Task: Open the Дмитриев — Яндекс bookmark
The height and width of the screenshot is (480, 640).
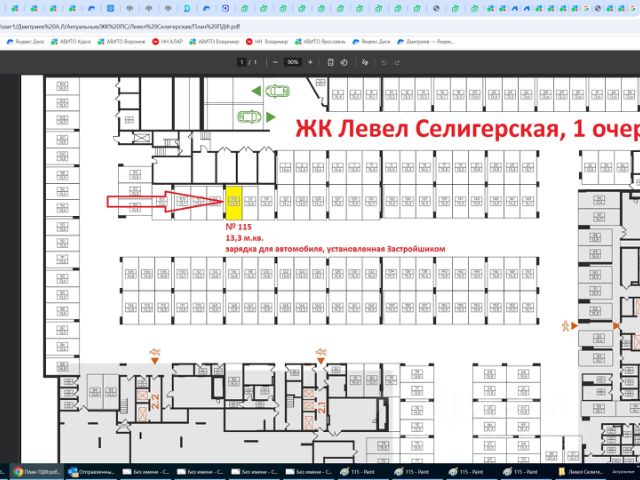Action: pyautogui.click(x=426, y=42)
